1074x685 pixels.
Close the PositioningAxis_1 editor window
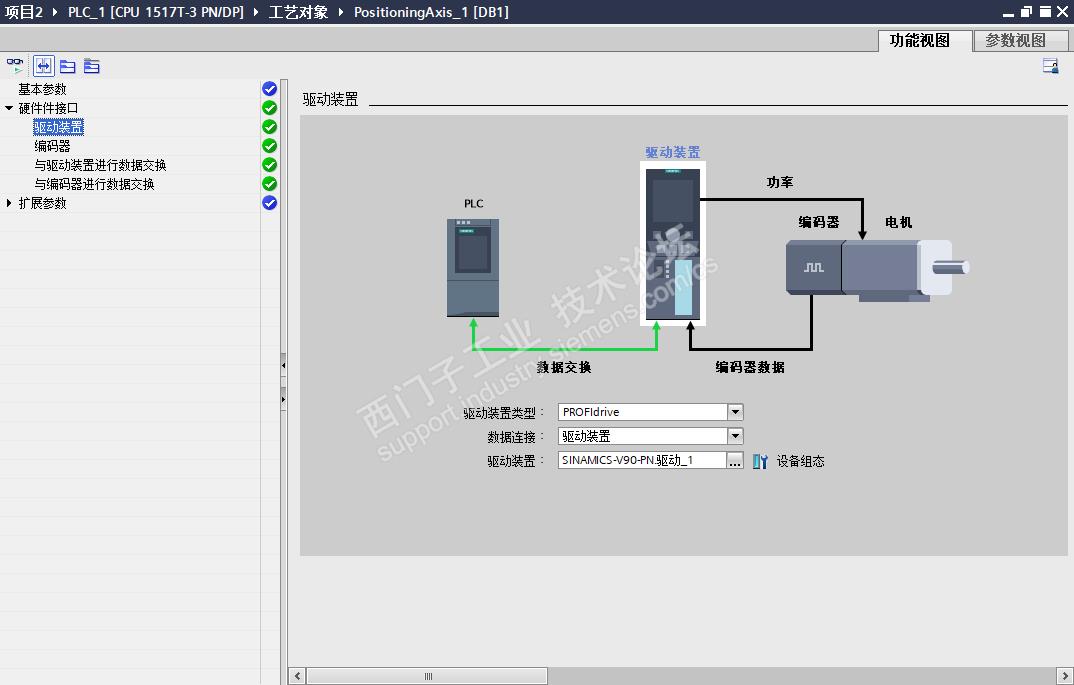tap(1063, 12)
